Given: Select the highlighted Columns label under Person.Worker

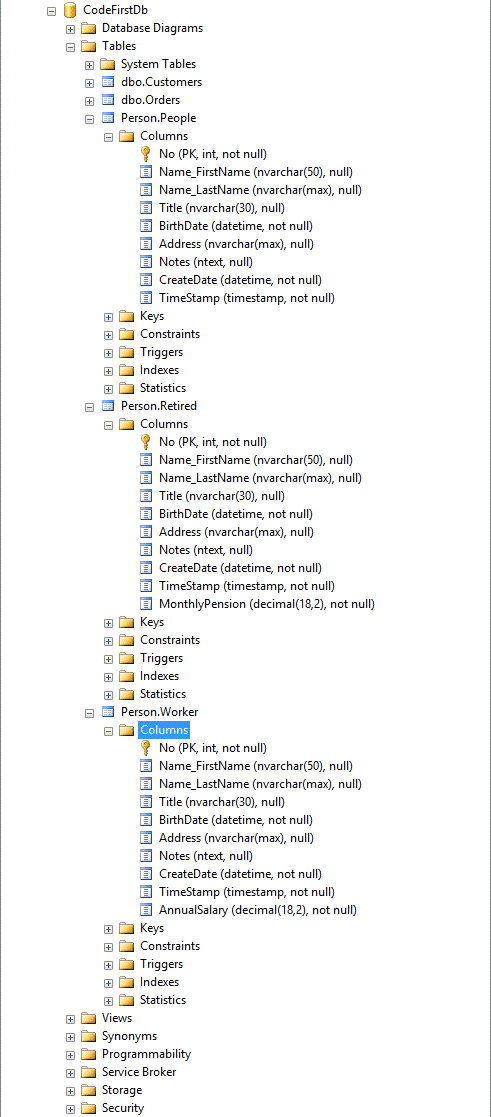Looking at the screenshot, I should [164, 729].
